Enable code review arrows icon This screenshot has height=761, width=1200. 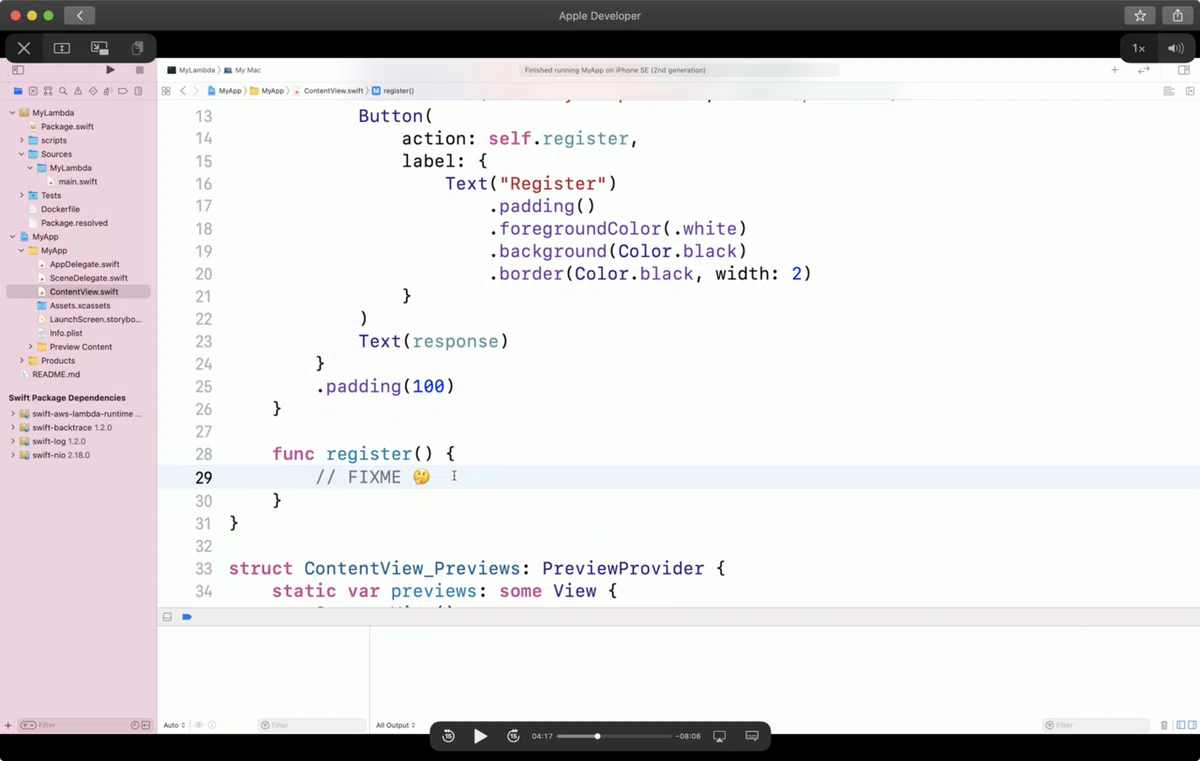pyautogui.click(x=1144, y=70)
